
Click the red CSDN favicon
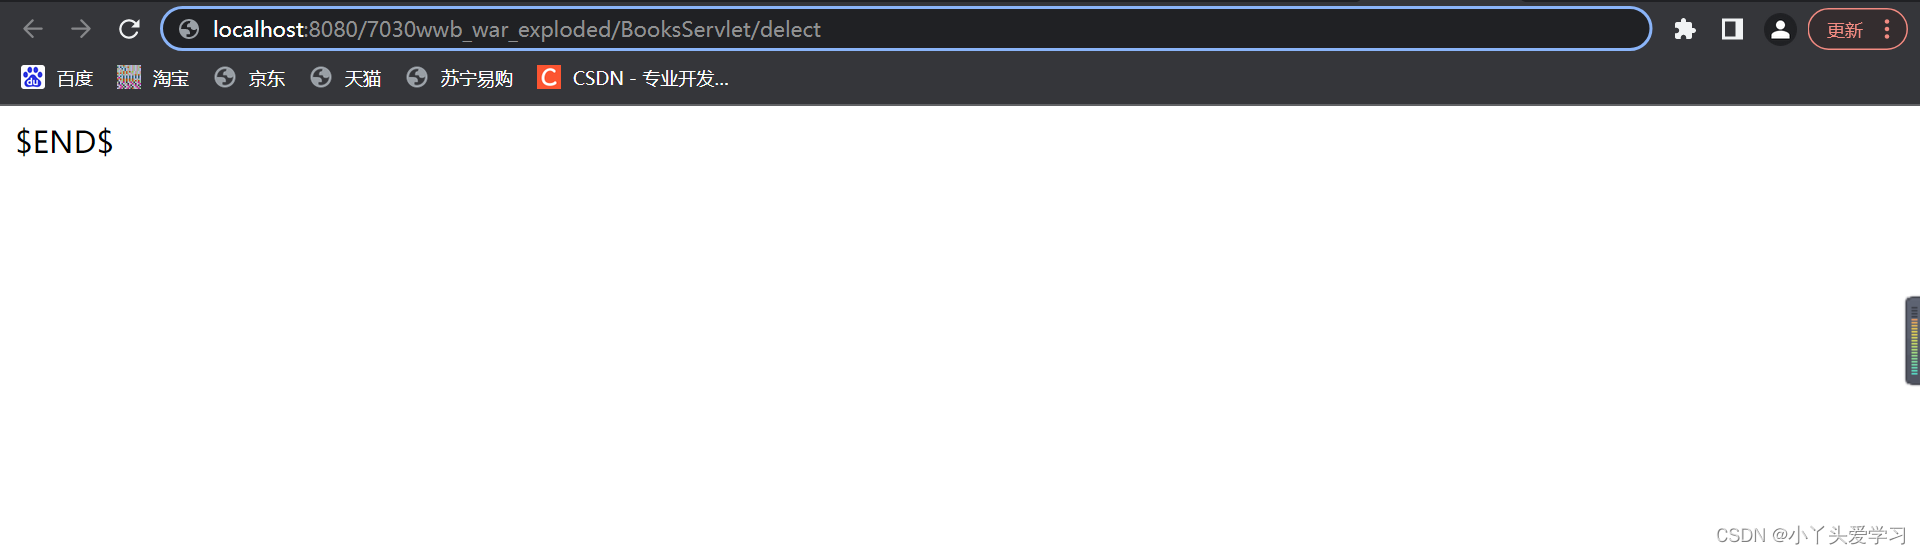tap(548, 77)
